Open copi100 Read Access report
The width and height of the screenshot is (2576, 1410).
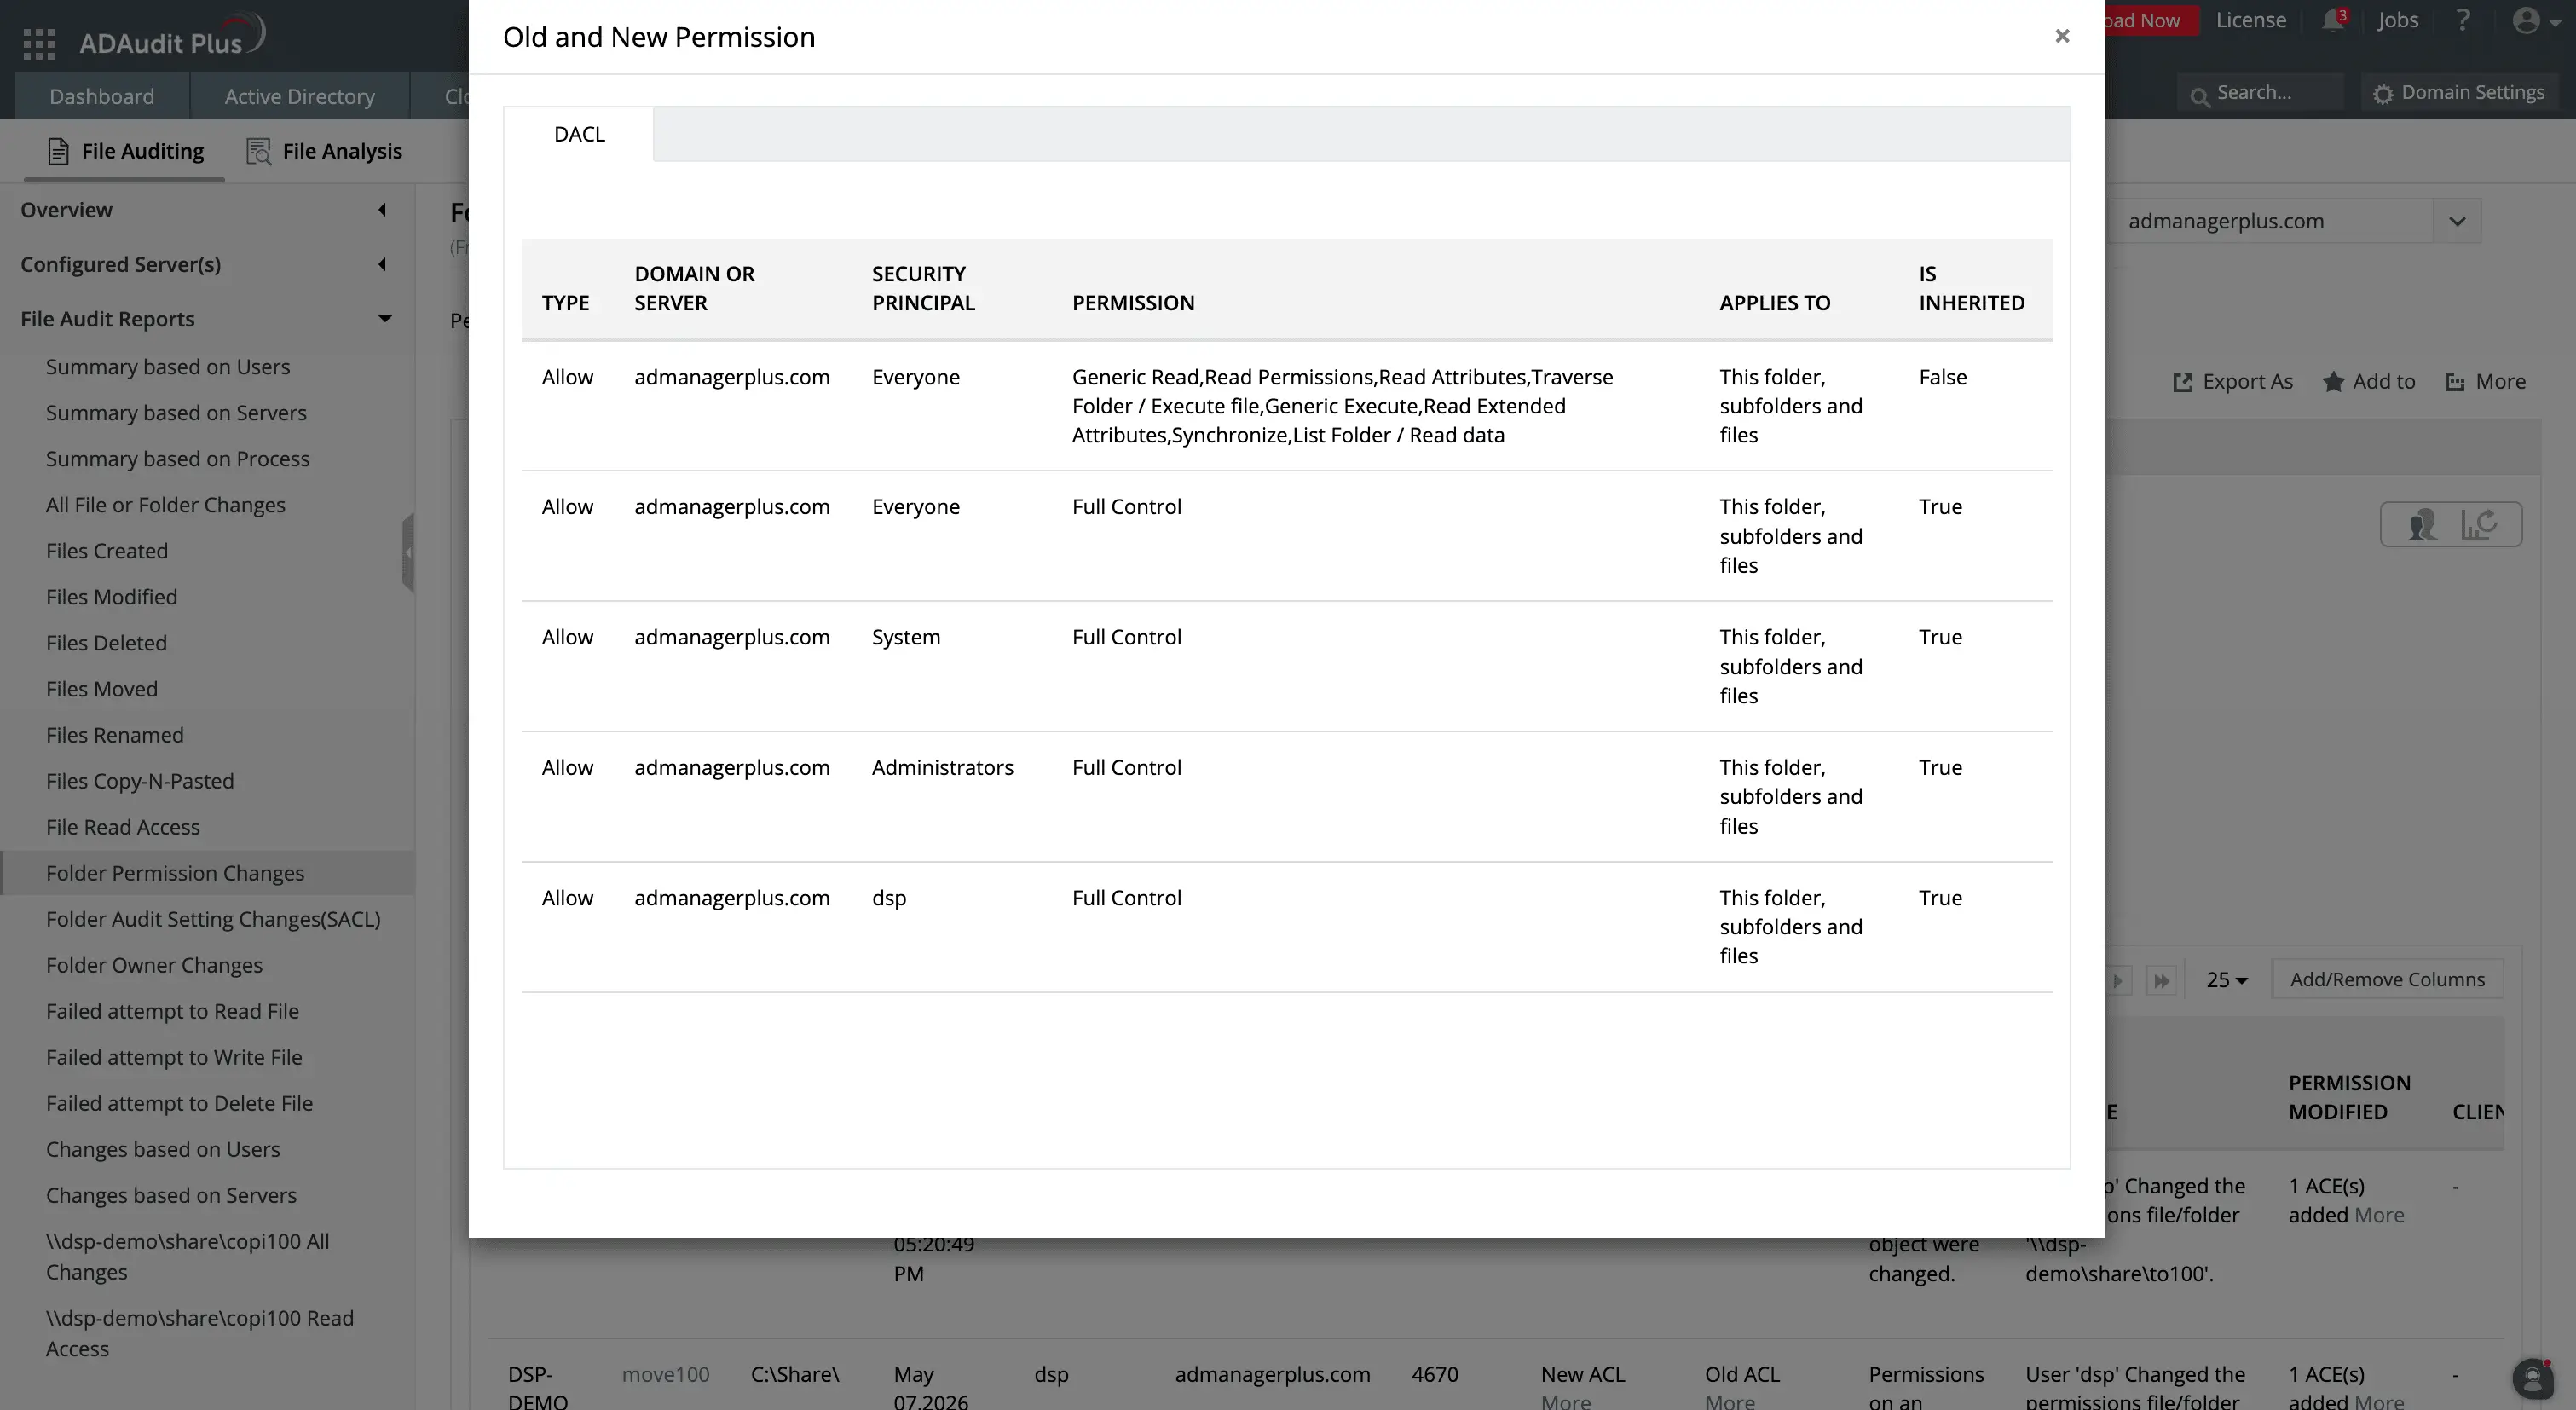click(199, 1334)
